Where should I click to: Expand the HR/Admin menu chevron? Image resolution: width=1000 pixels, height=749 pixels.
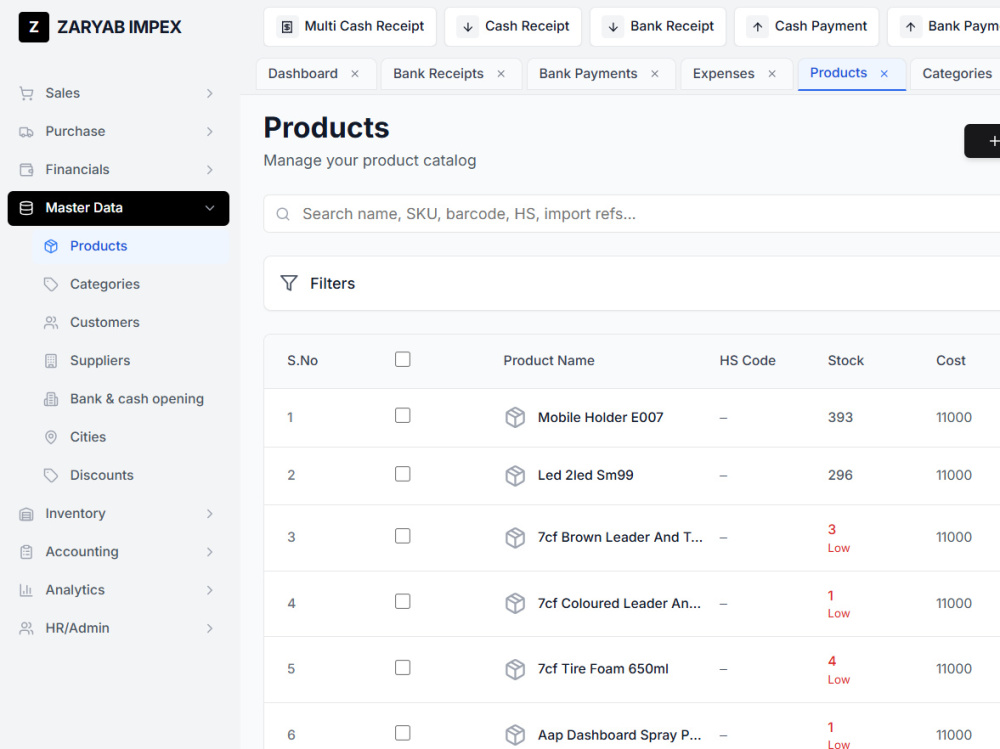click(x=210, y=628)
